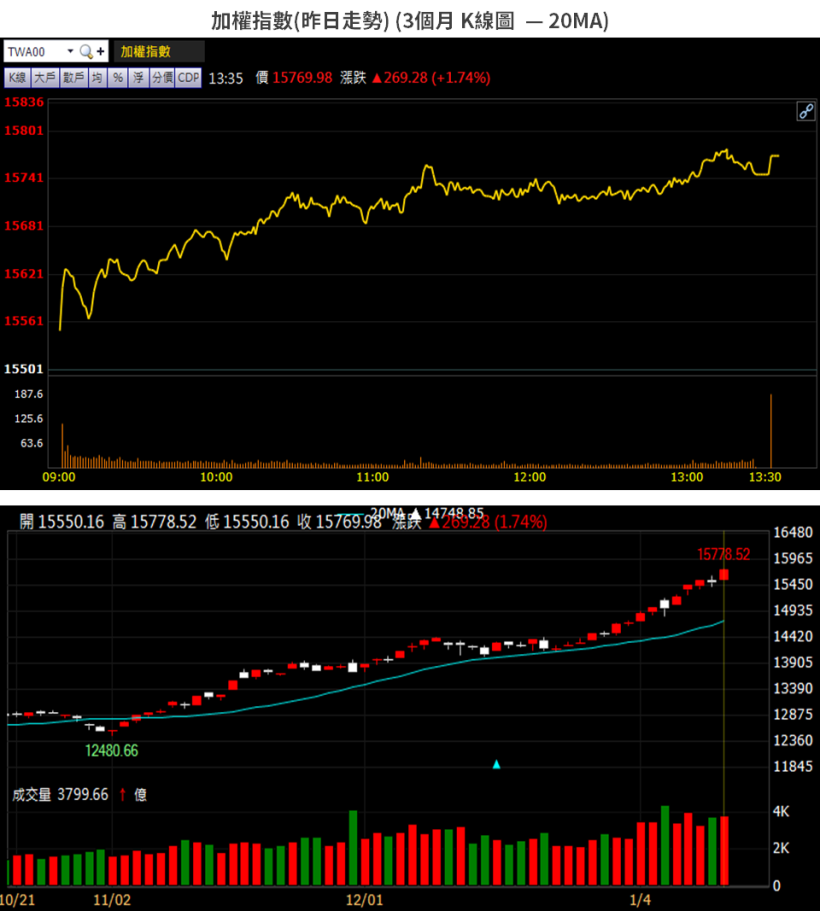This screenshot has width=820, height=911.
Task: Click the price value 15769.98
Action: click(302, 78)
